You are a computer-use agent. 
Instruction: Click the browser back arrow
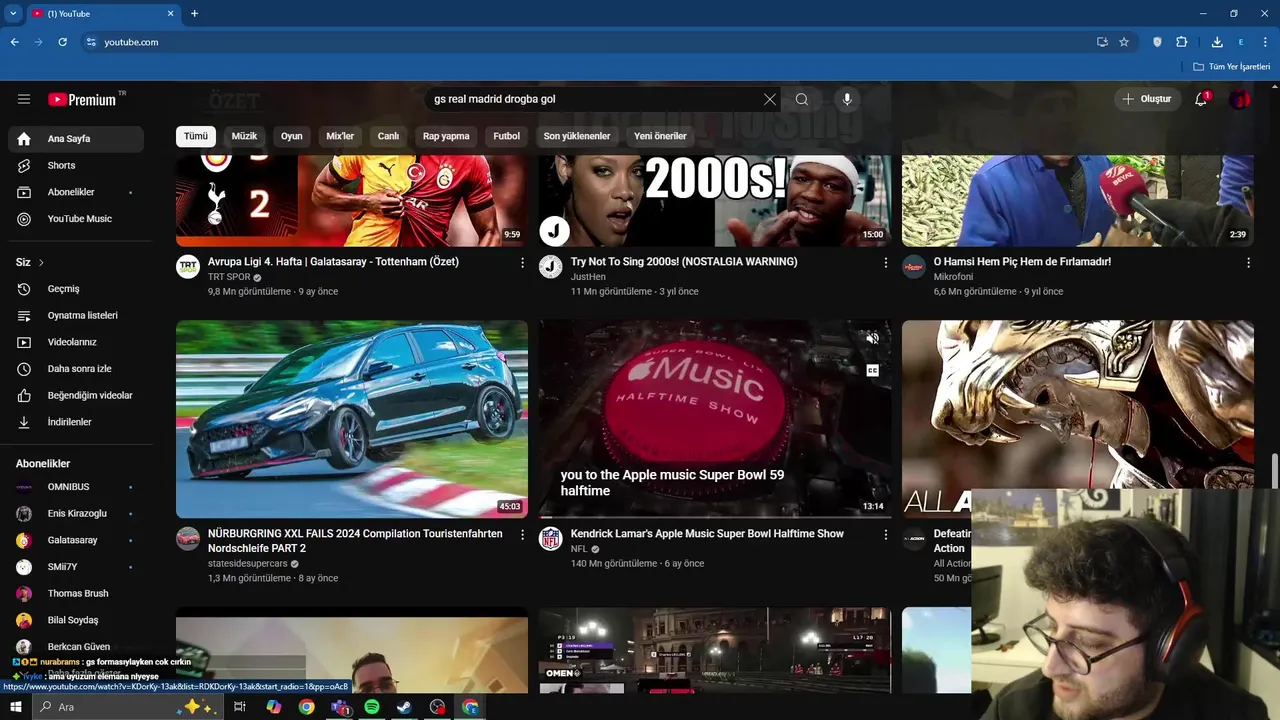[14, 42]
